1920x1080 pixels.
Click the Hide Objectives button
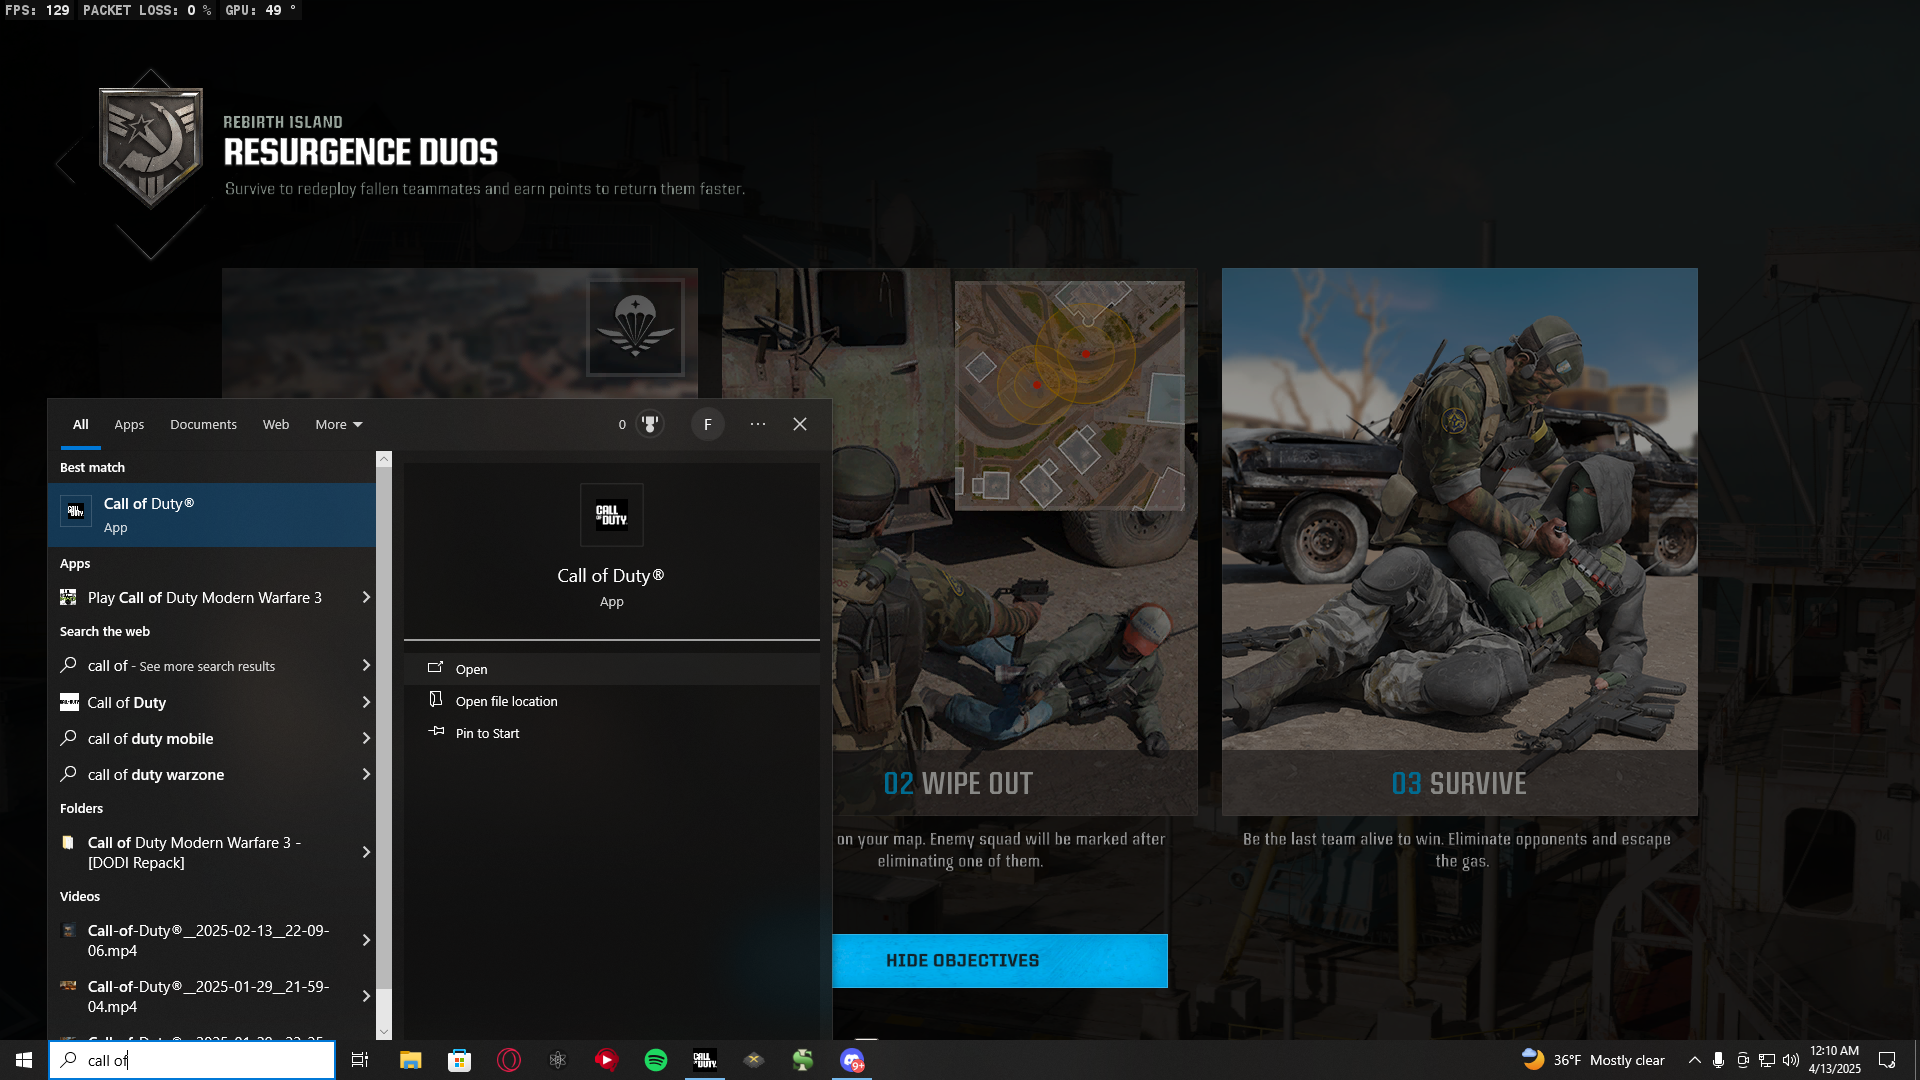click(1000, 961)
